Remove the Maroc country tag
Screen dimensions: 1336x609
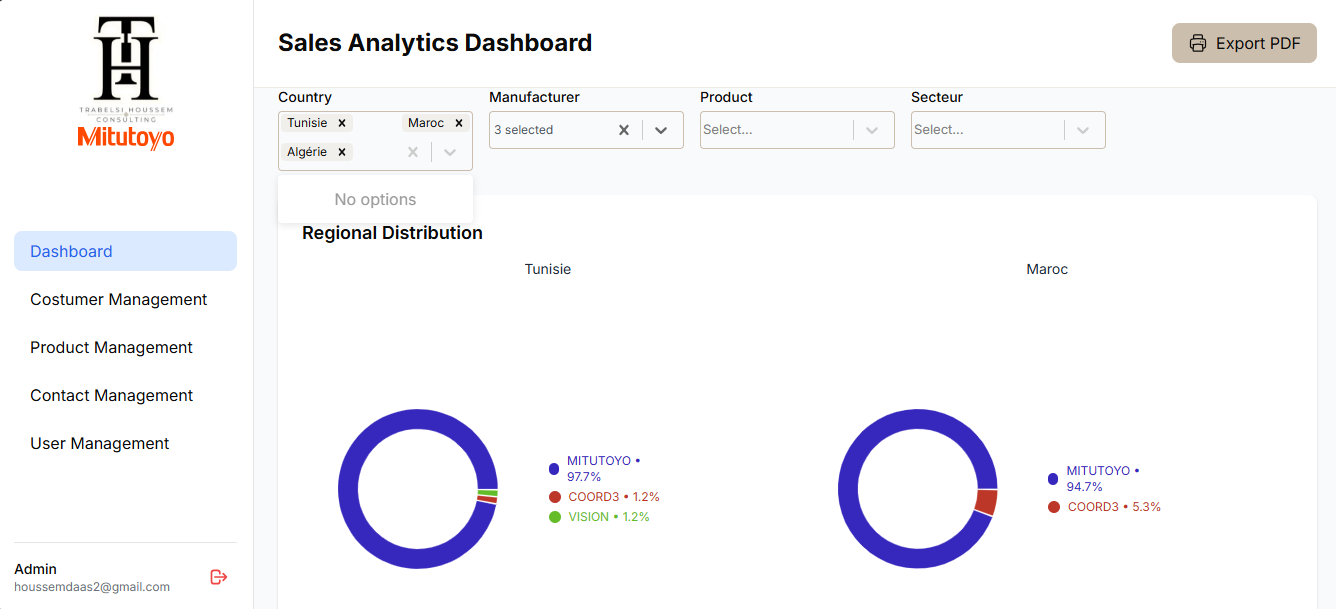click(459, 123)
